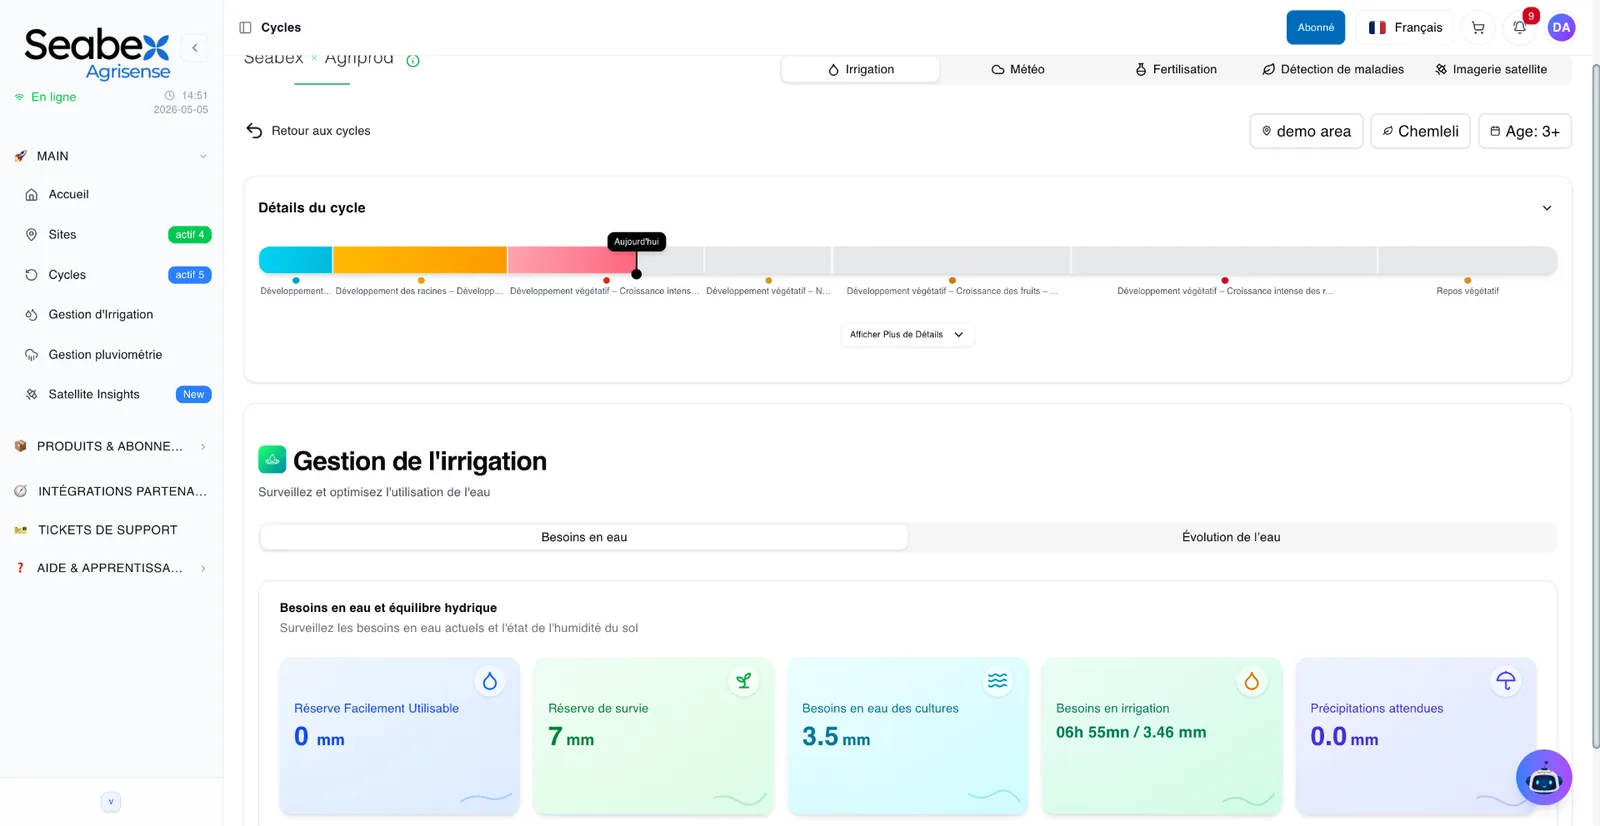Click the plant icon on Réserve de survie card

(744, 681)
